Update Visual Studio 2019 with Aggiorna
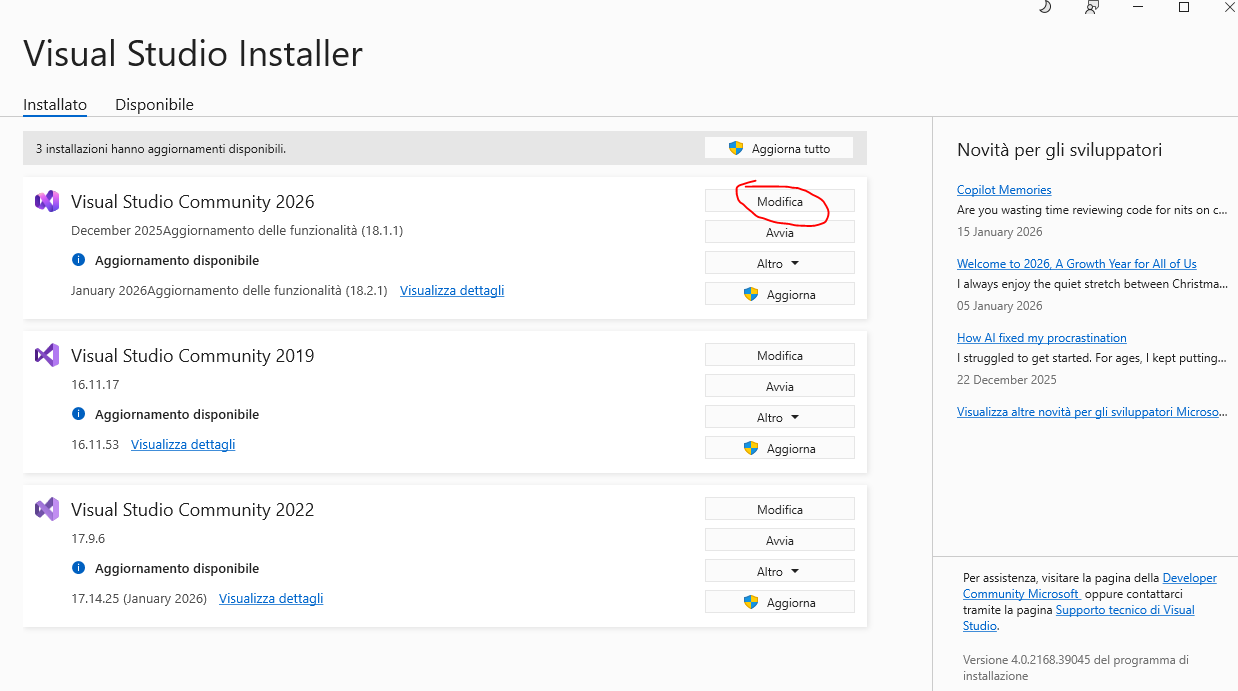The width and height of the screenshot is (1238, 691). pyautogui.click(x=779, y=448)
